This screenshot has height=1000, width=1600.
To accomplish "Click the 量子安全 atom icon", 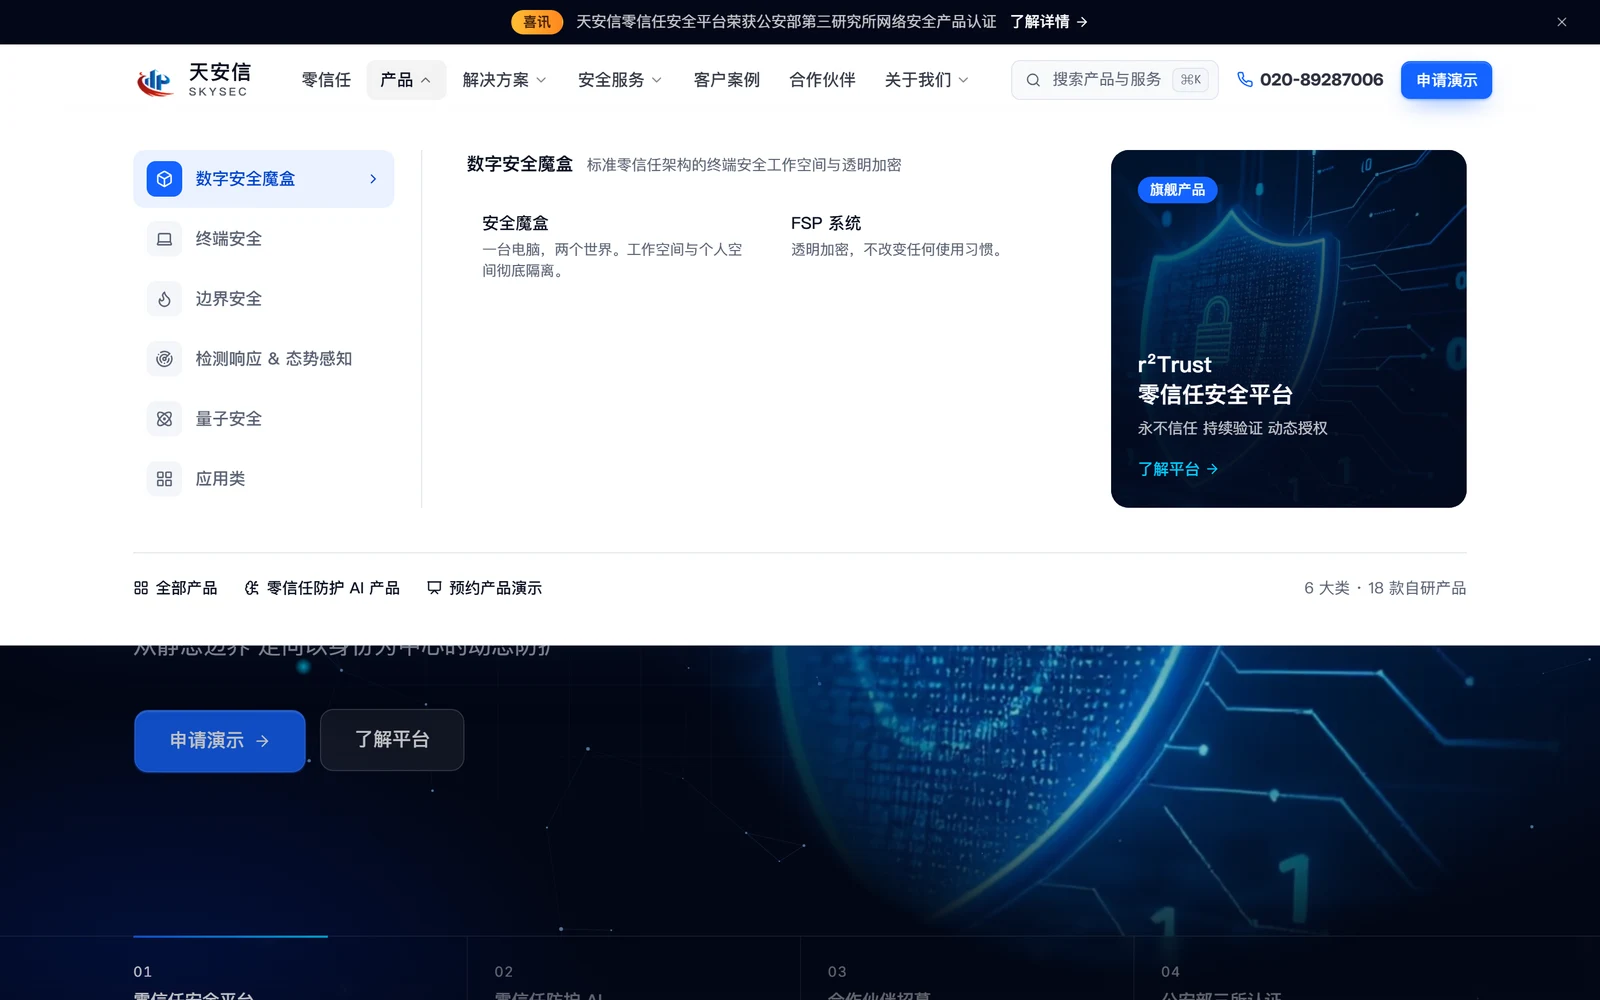I will [x=165, y=419].
